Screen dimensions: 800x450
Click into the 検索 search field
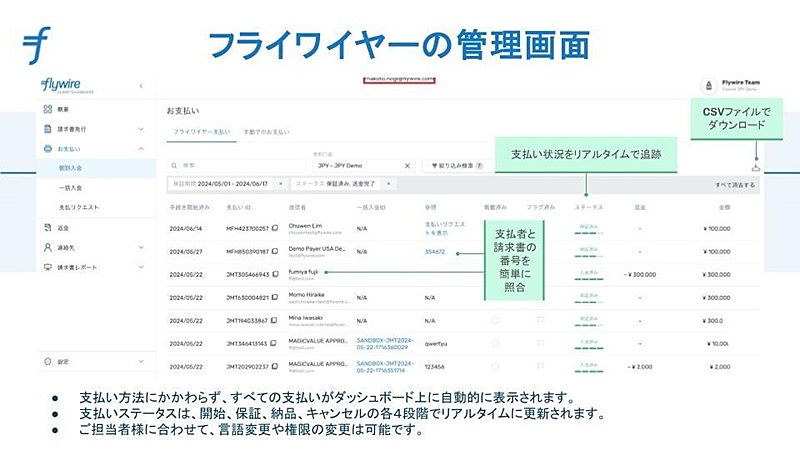(x=237, y=166)
